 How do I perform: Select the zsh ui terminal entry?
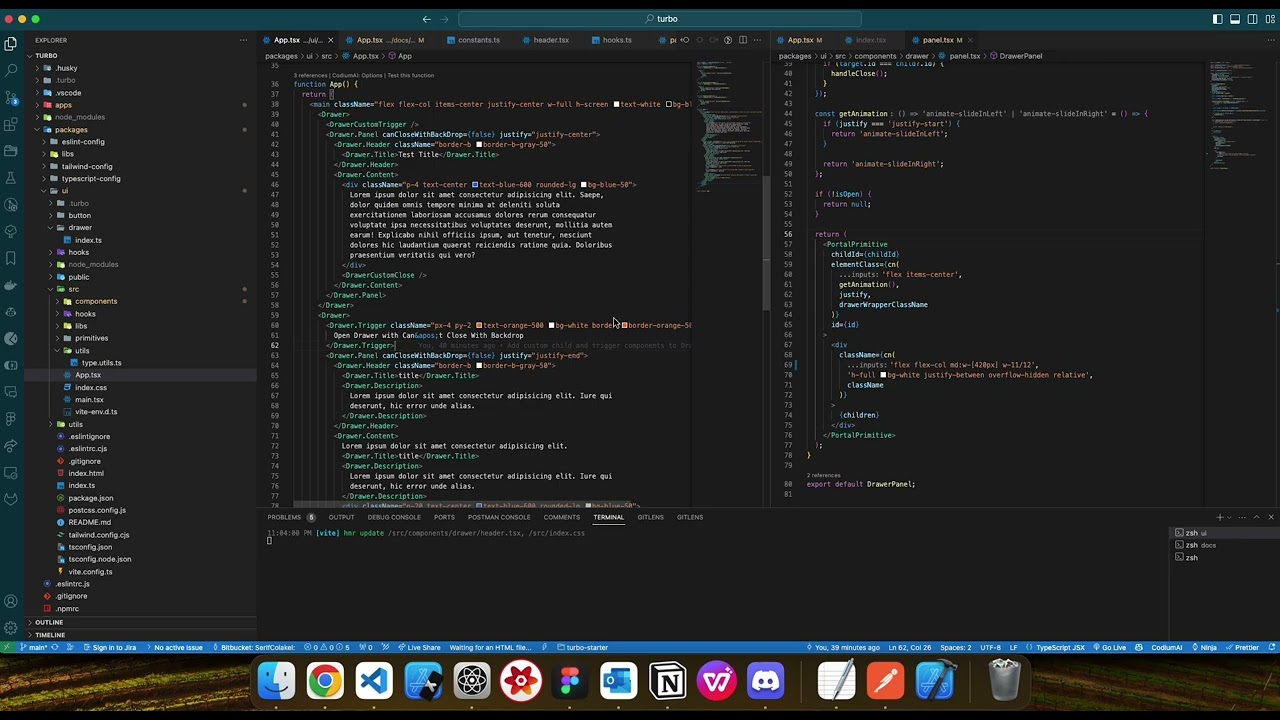click(x=1224, y=533)
